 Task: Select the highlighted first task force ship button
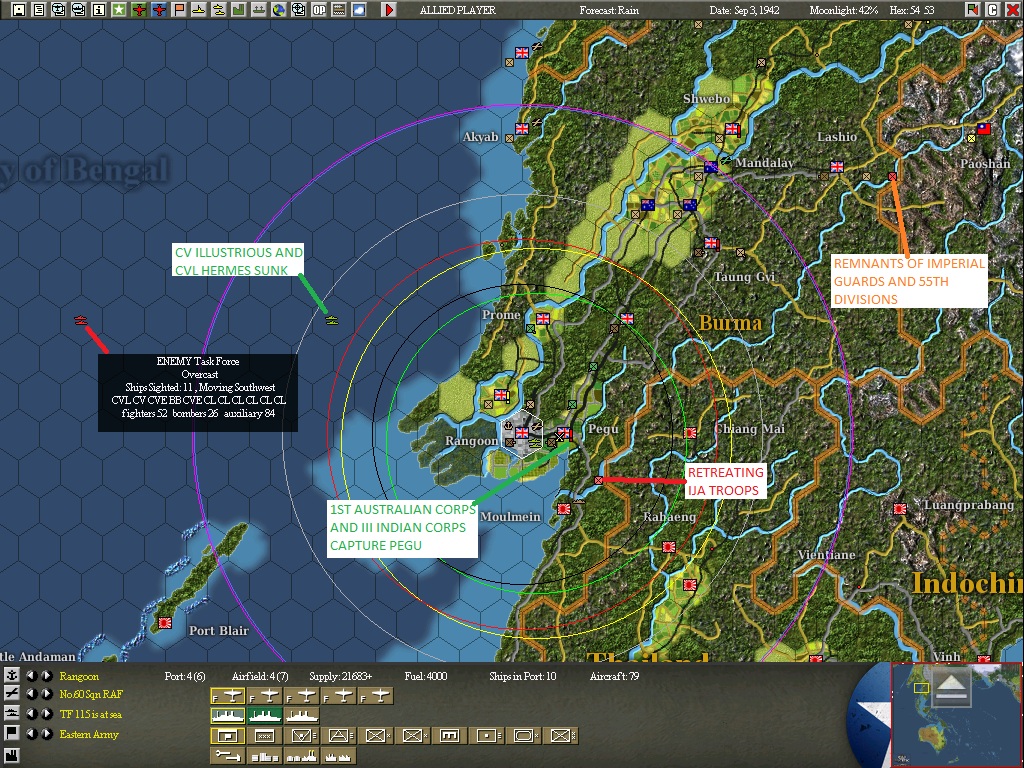228,716
